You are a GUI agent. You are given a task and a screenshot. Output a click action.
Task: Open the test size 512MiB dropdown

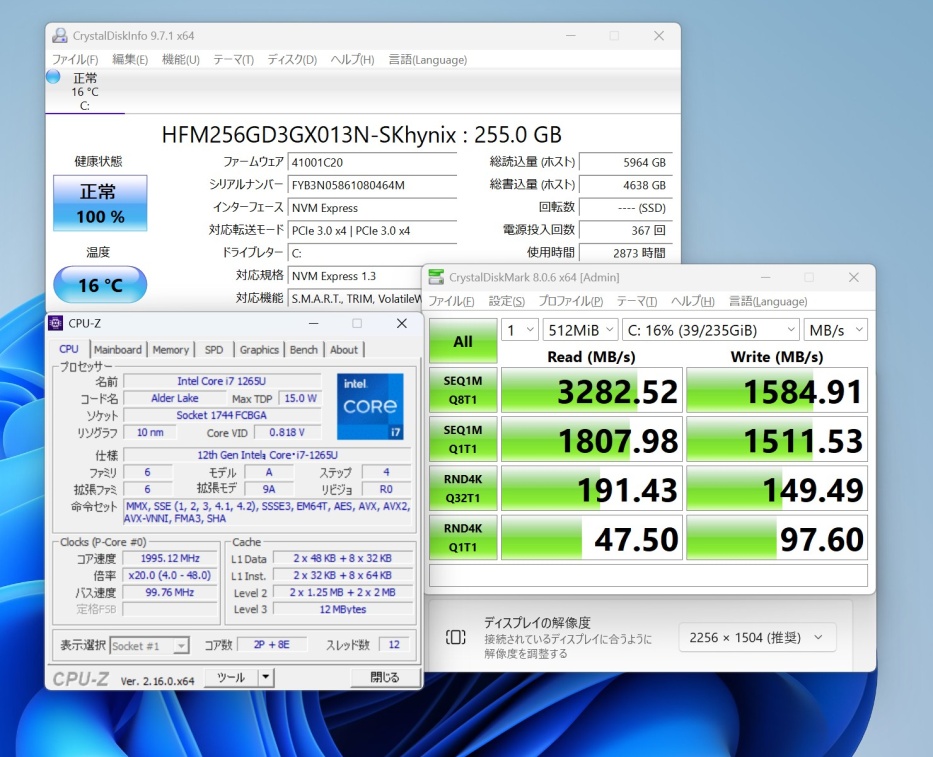(x=579, y=330)
